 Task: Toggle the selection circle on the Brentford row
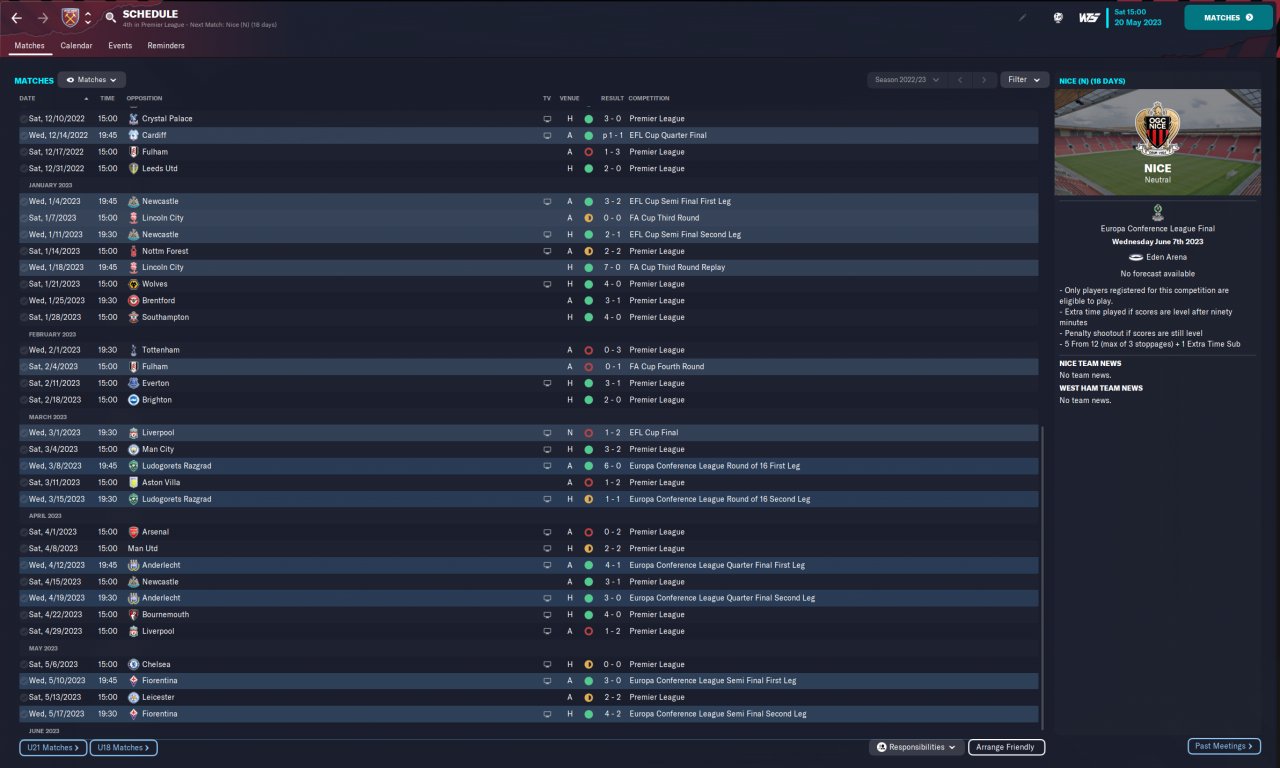24,300
